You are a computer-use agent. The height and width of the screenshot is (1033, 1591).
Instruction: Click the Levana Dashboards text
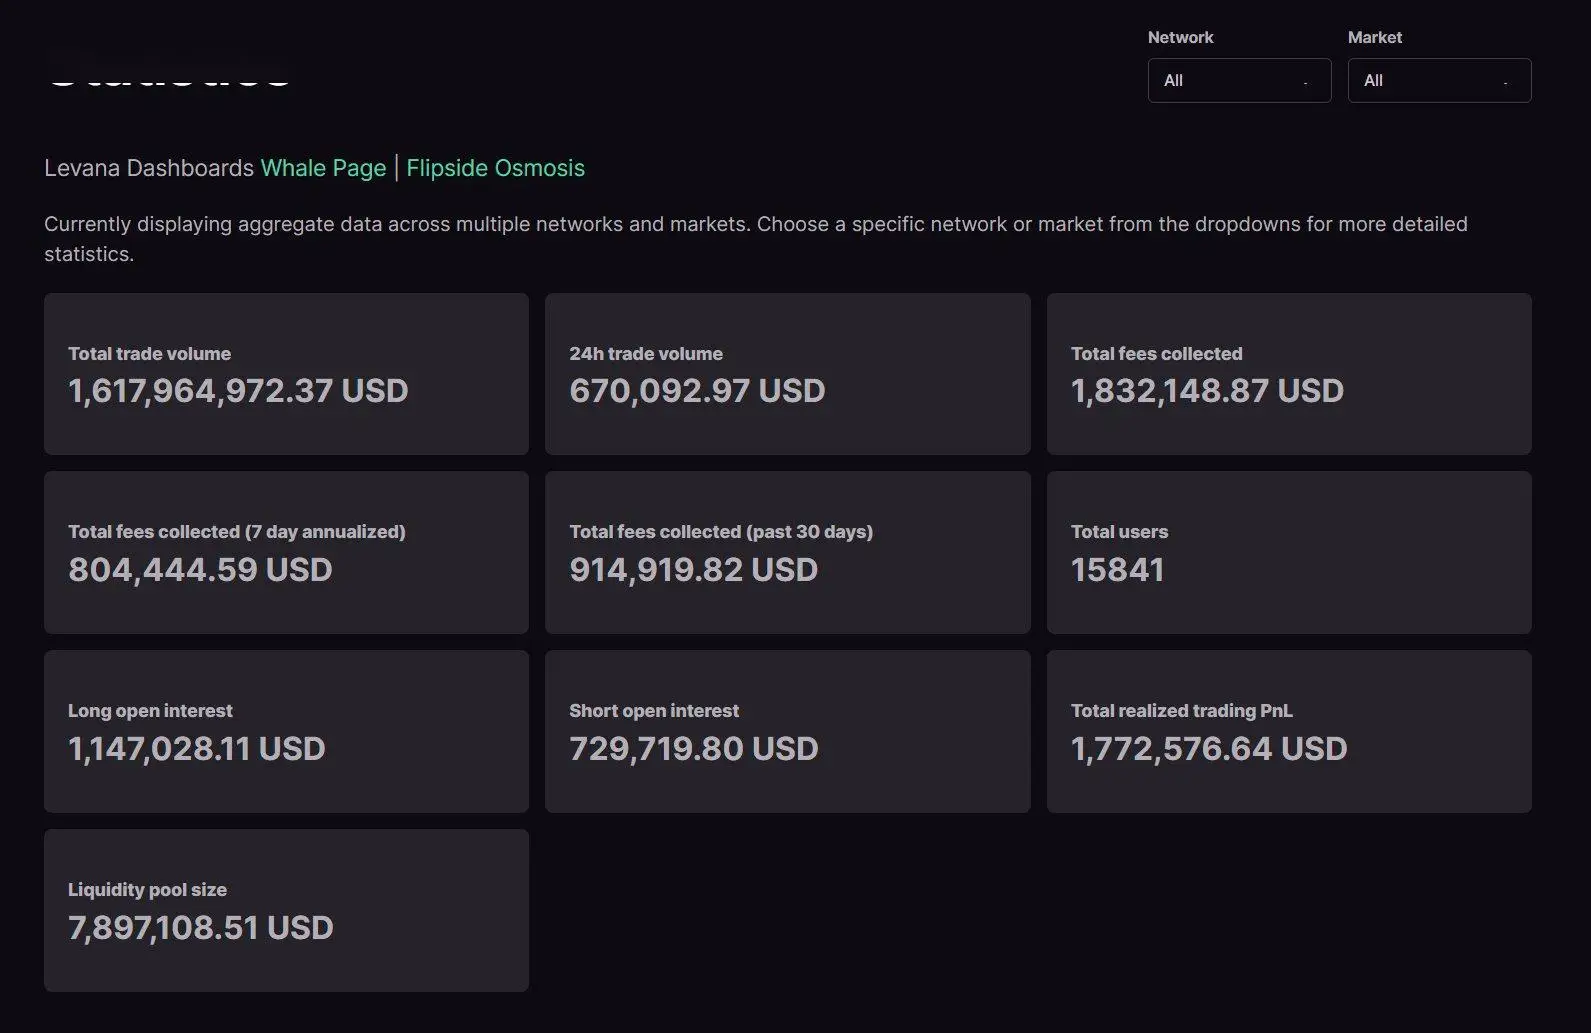[149, 168]
